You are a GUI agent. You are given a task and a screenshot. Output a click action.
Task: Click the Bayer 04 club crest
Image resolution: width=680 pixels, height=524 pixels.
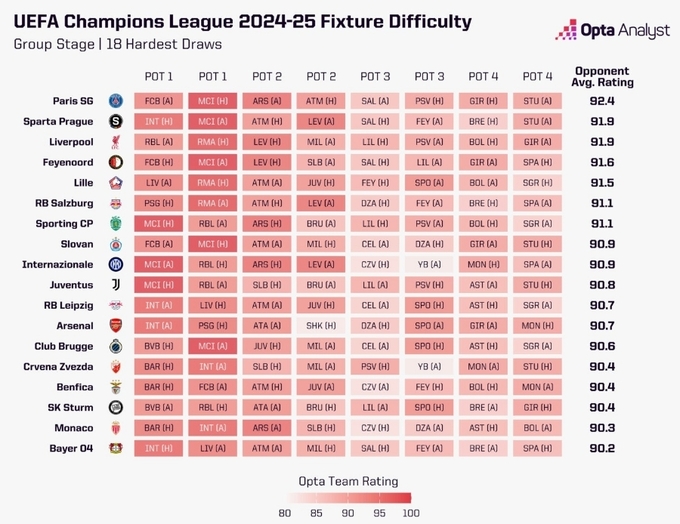(x=116, y=448)
